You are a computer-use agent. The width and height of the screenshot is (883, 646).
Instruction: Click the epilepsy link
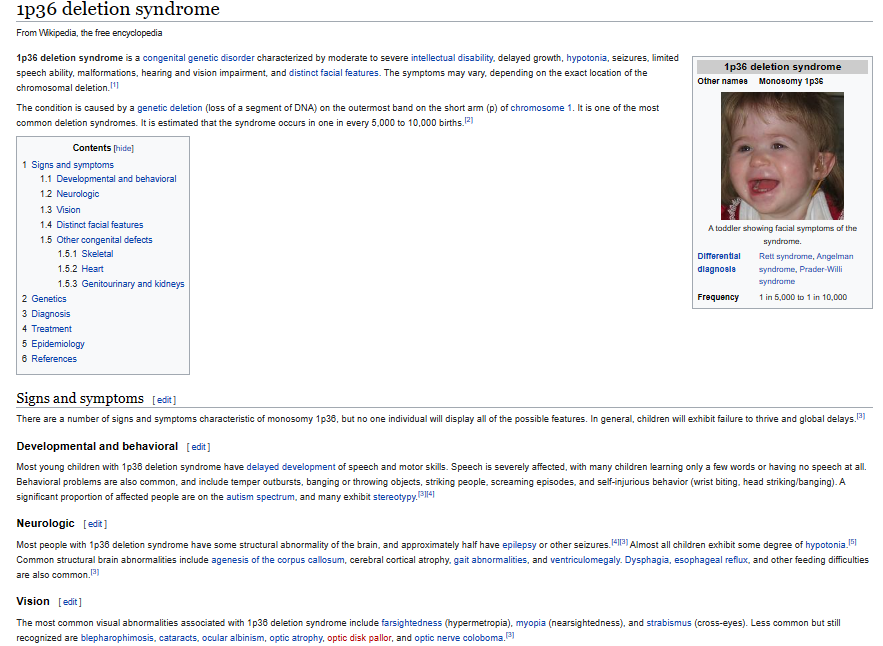point(519,545)
